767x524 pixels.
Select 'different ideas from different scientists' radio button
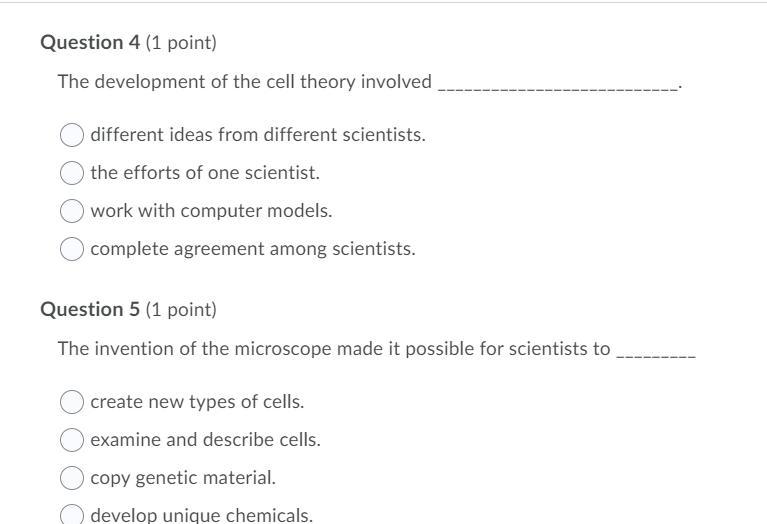[x=72, y=135]
